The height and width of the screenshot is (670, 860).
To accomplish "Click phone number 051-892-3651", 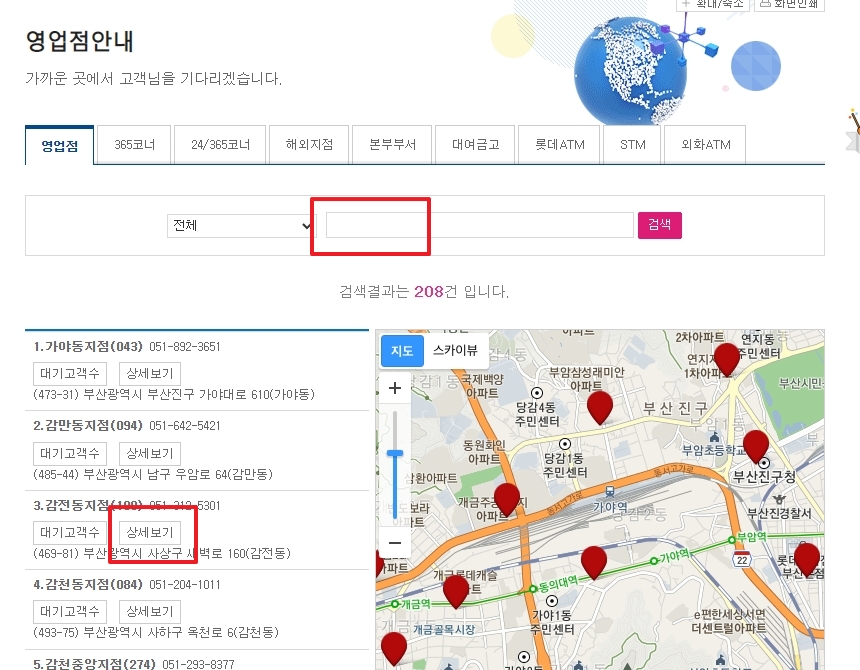I will (185, 347).
